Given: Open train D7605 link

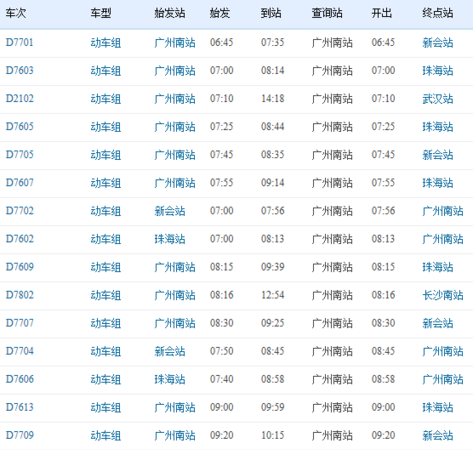Looking at the screenshot, I should tap(20, 127).
